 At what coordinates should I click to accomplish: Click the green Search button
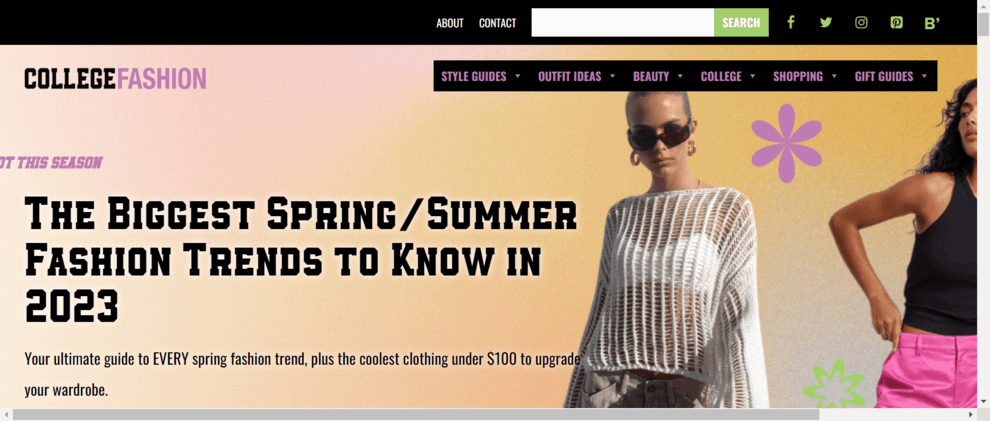[x=741, y=23]
